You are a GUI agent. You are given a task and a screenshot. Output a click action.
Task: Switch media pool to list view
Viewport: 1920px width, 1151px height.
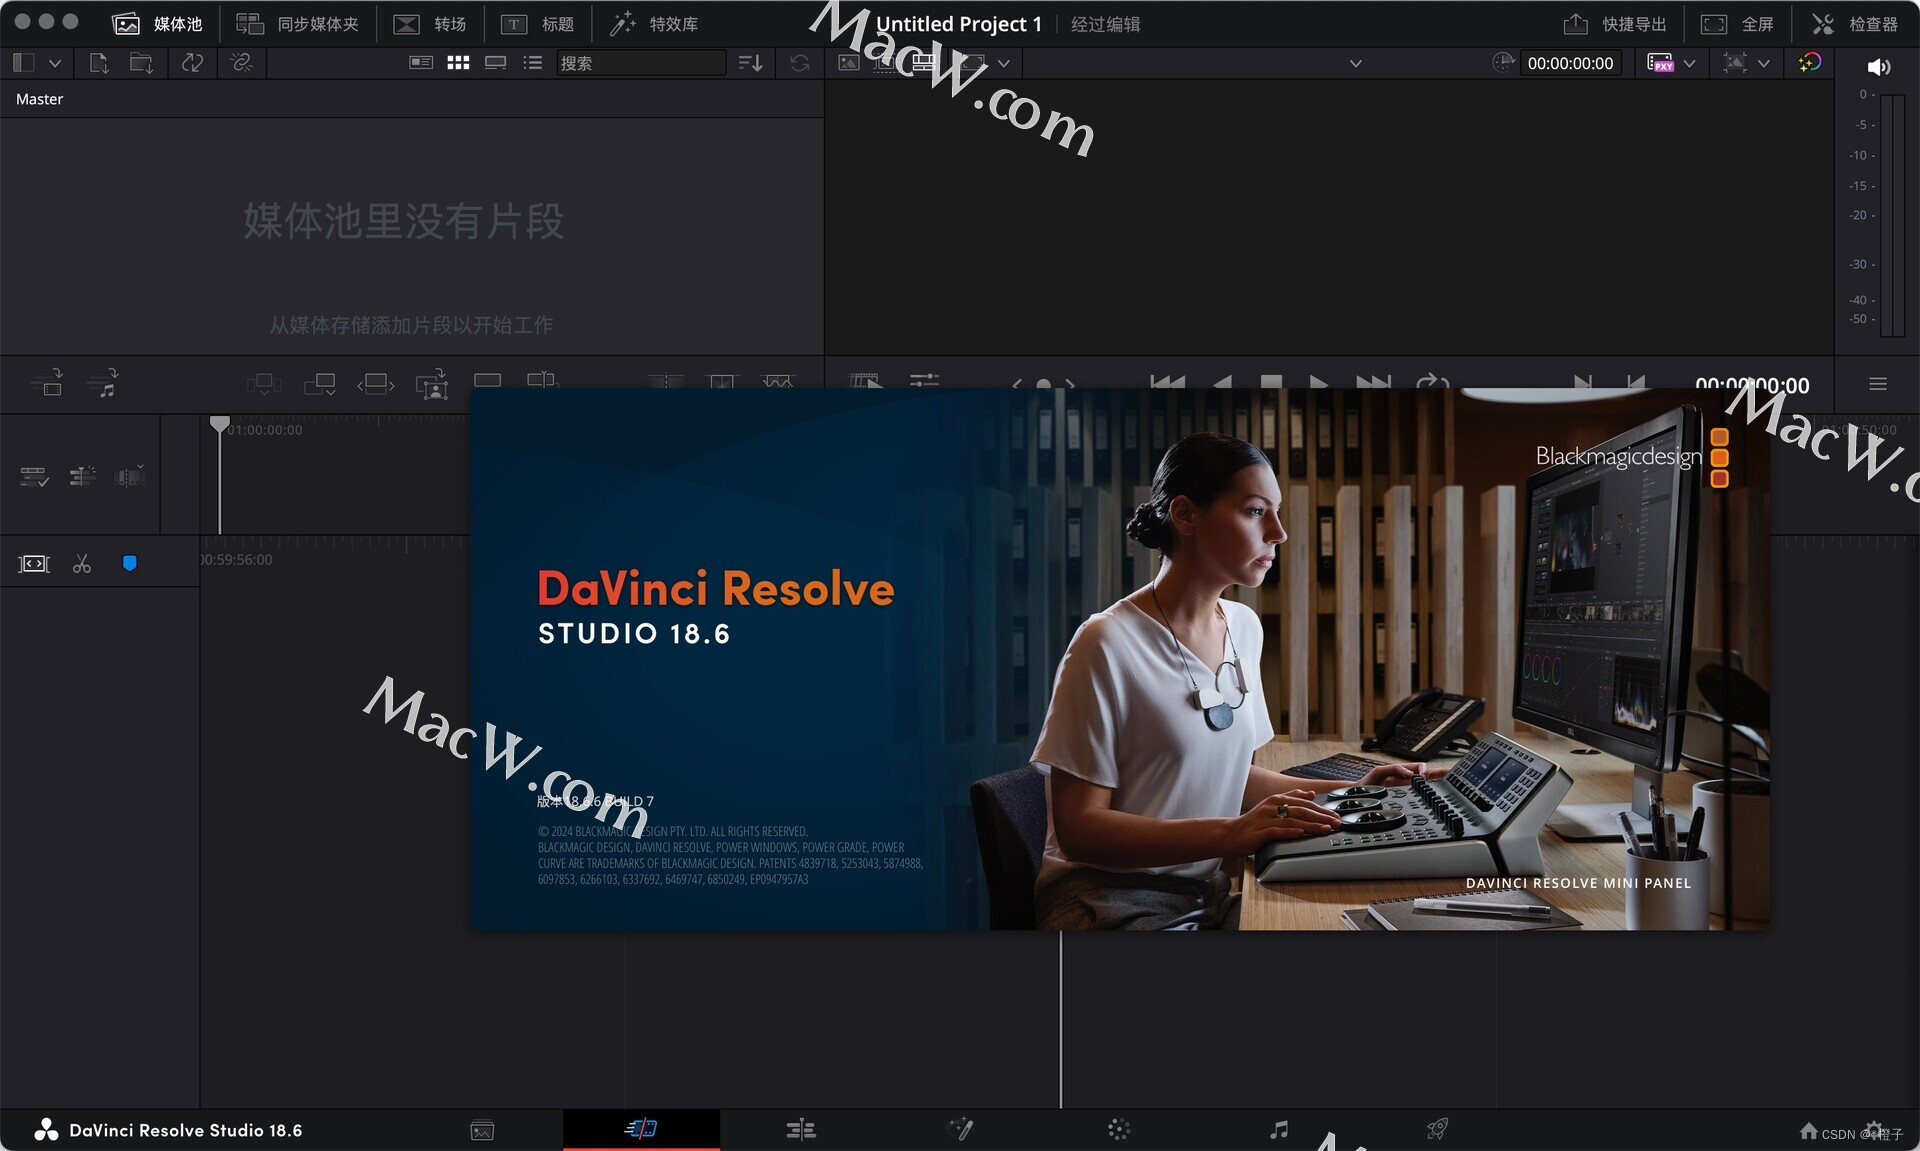click(x=533, y=63)
